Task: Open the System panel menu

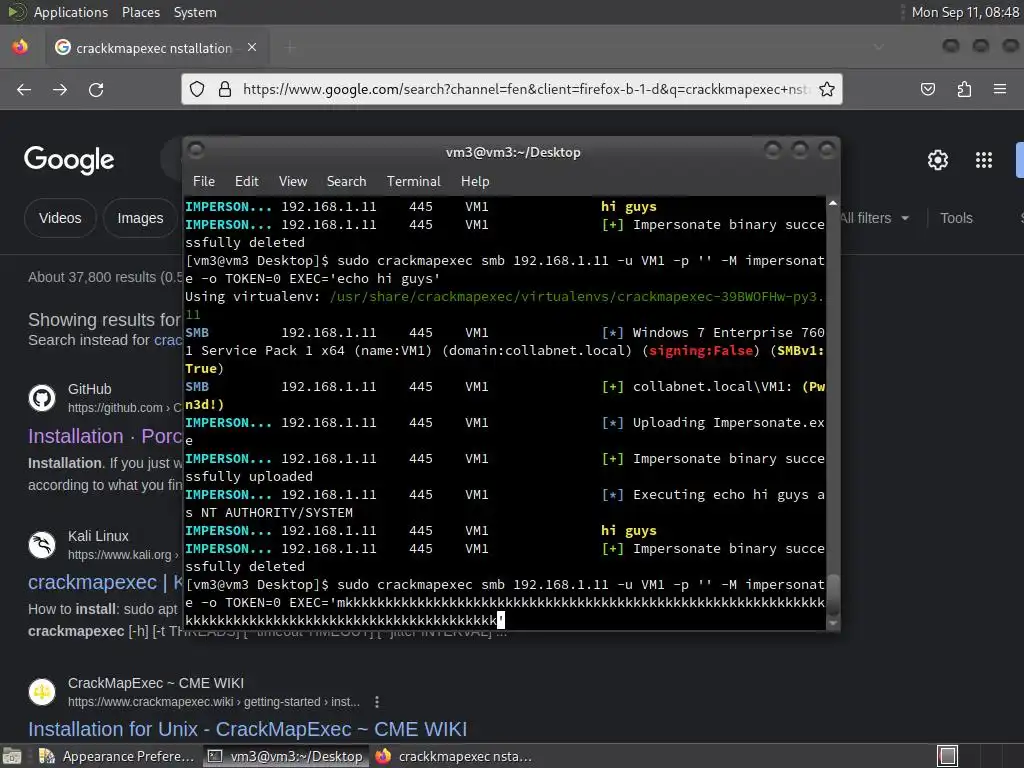Action: pyautogui.click(x=195, y=12)
